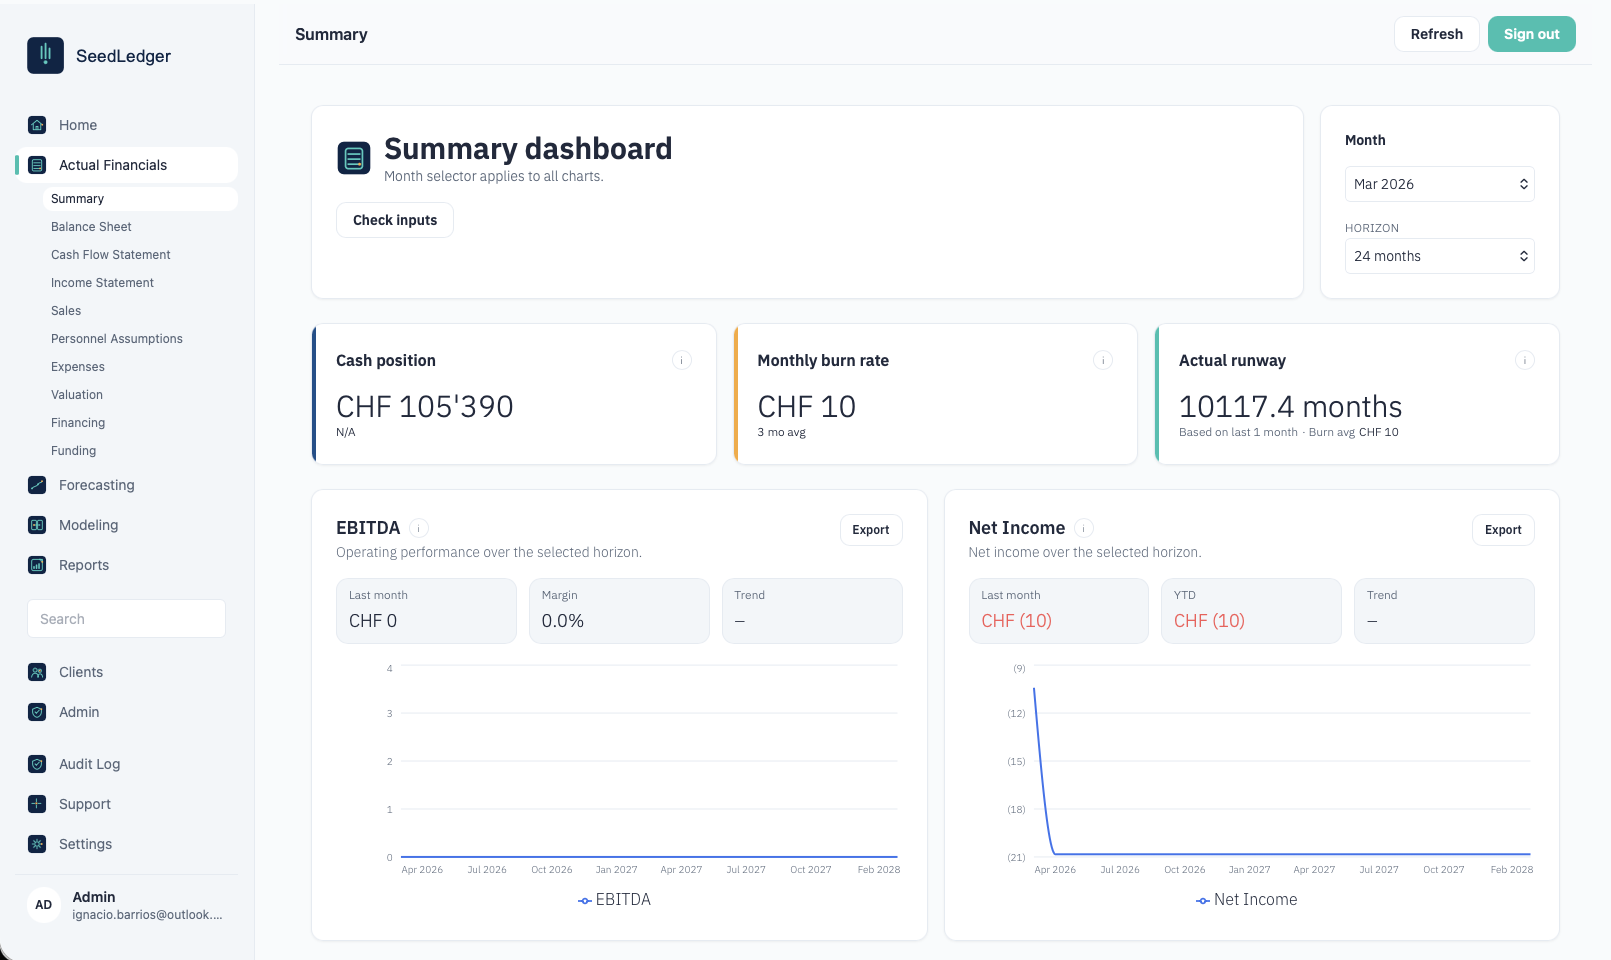
Task: Click the Refresh button
Action: click(1437, 34)
